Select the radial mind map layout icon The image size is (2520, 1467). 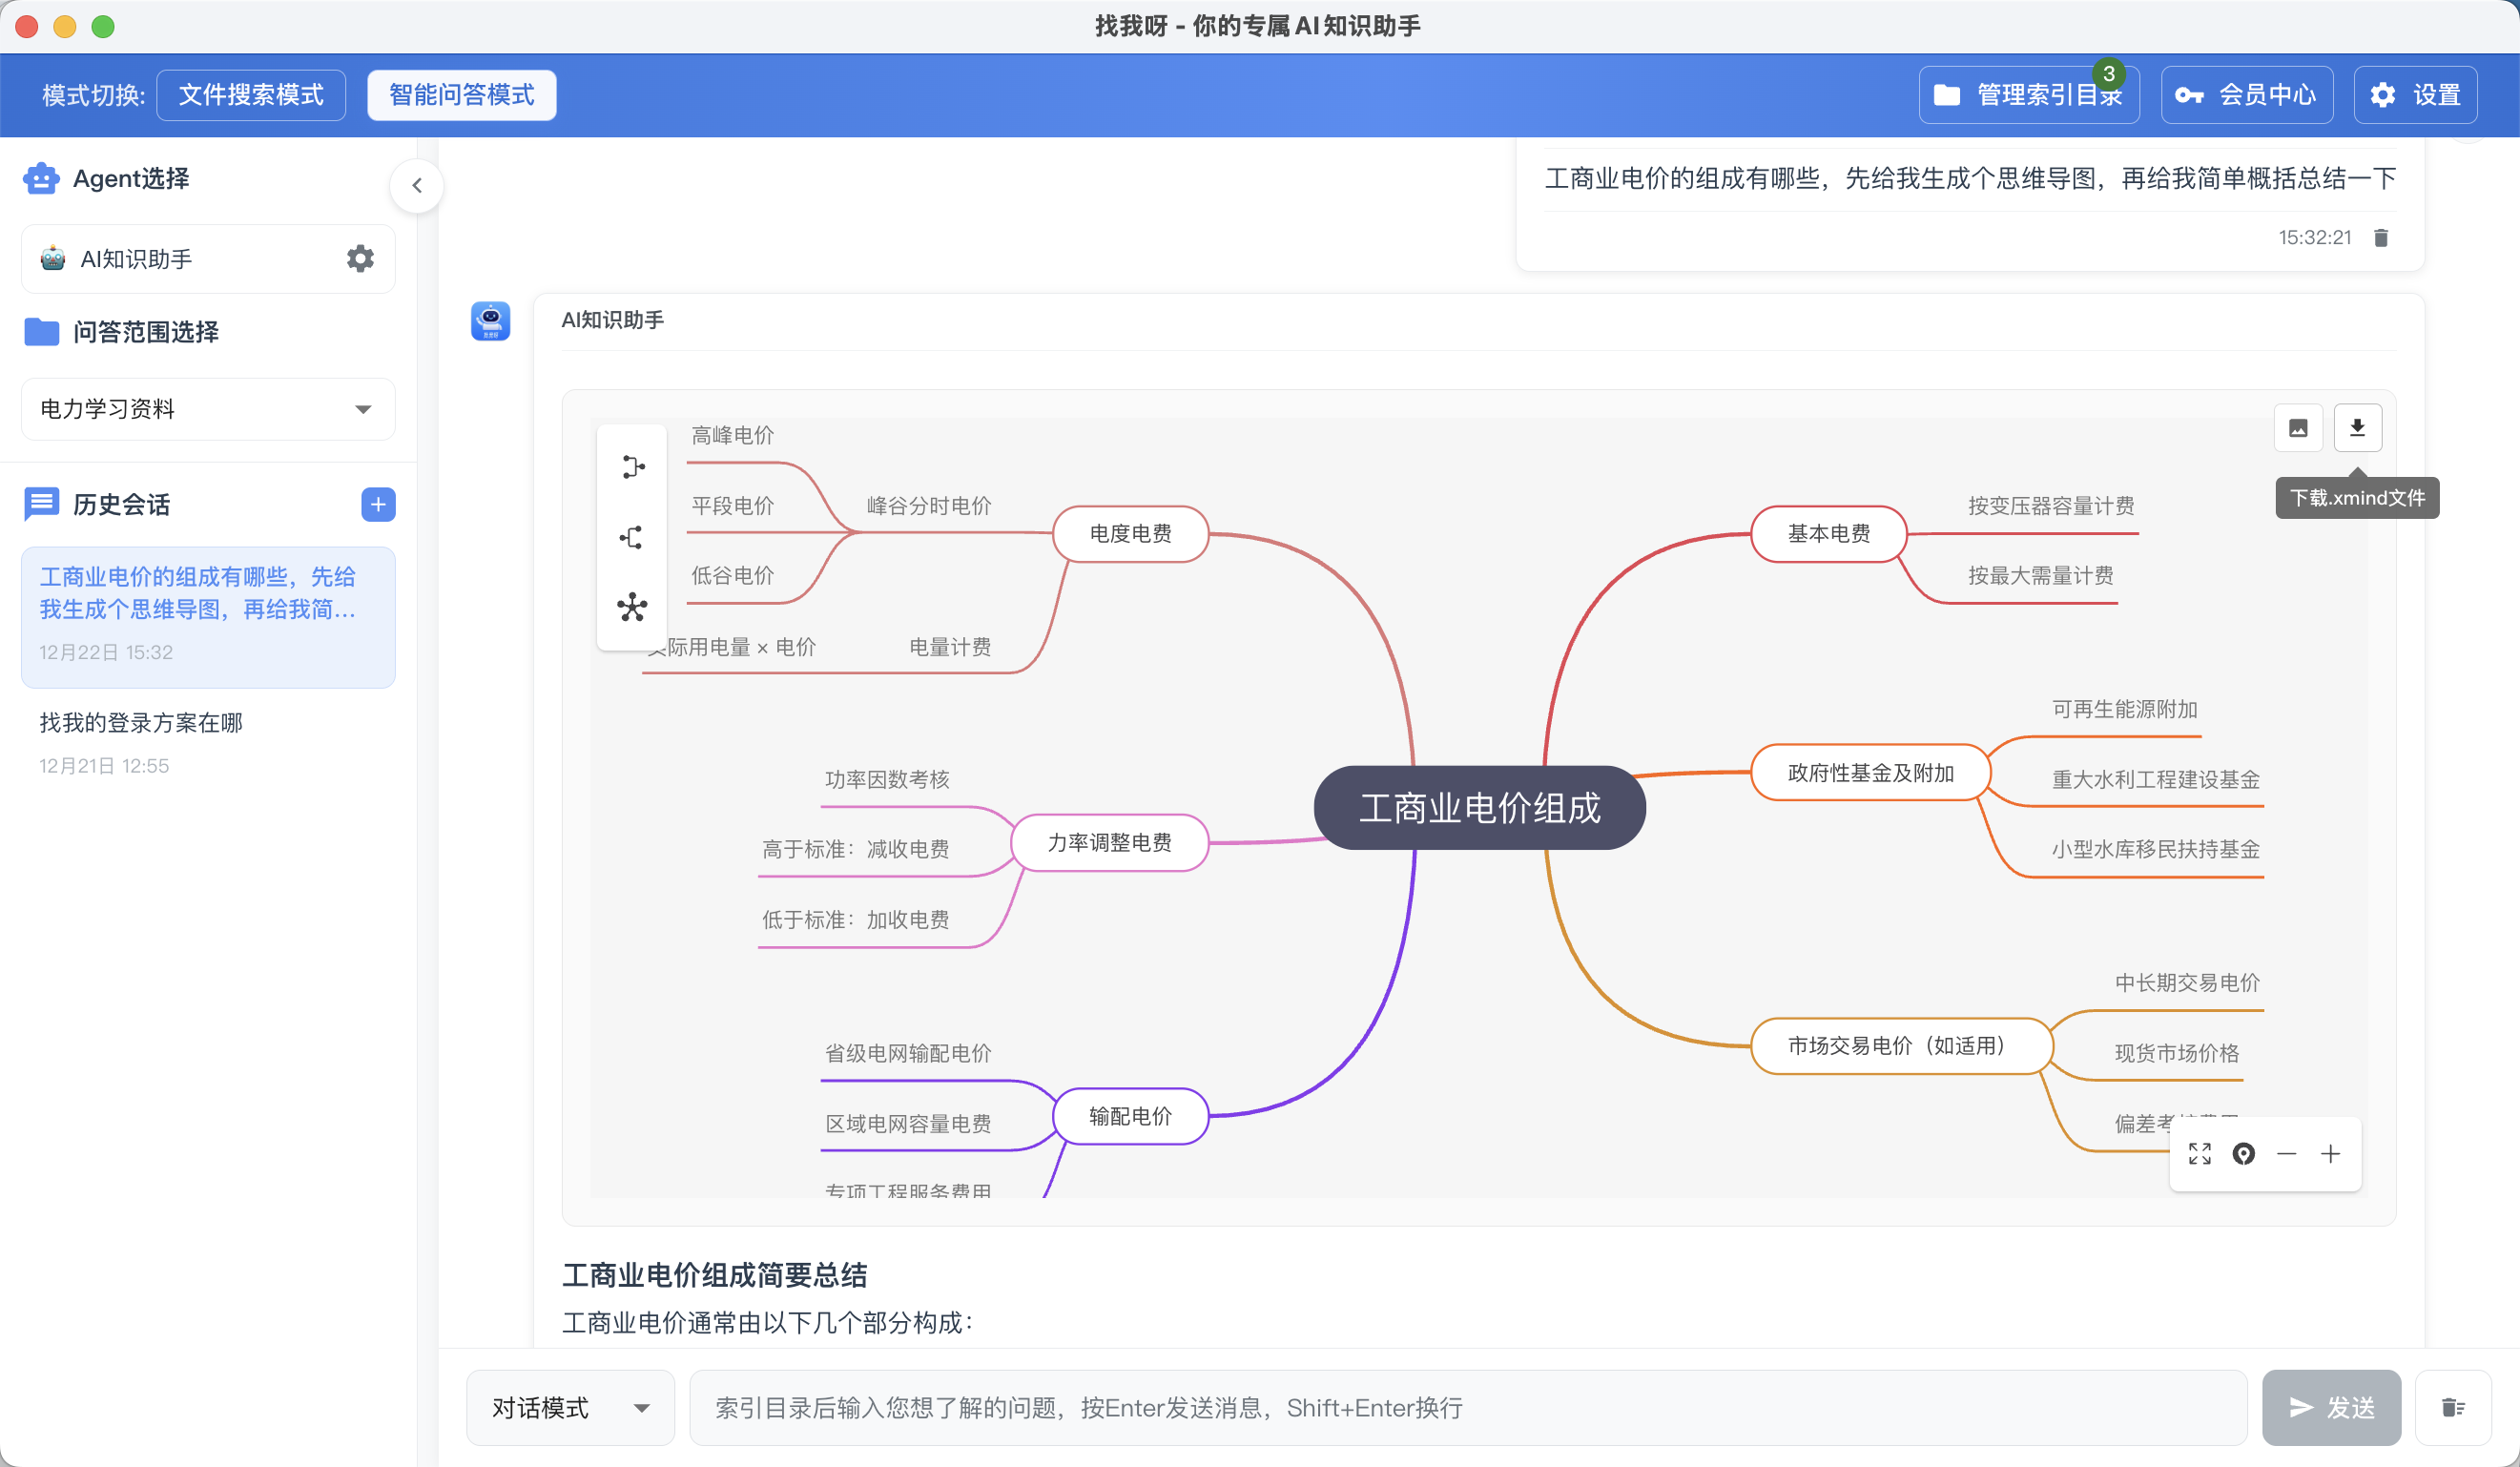coord(632,606)
